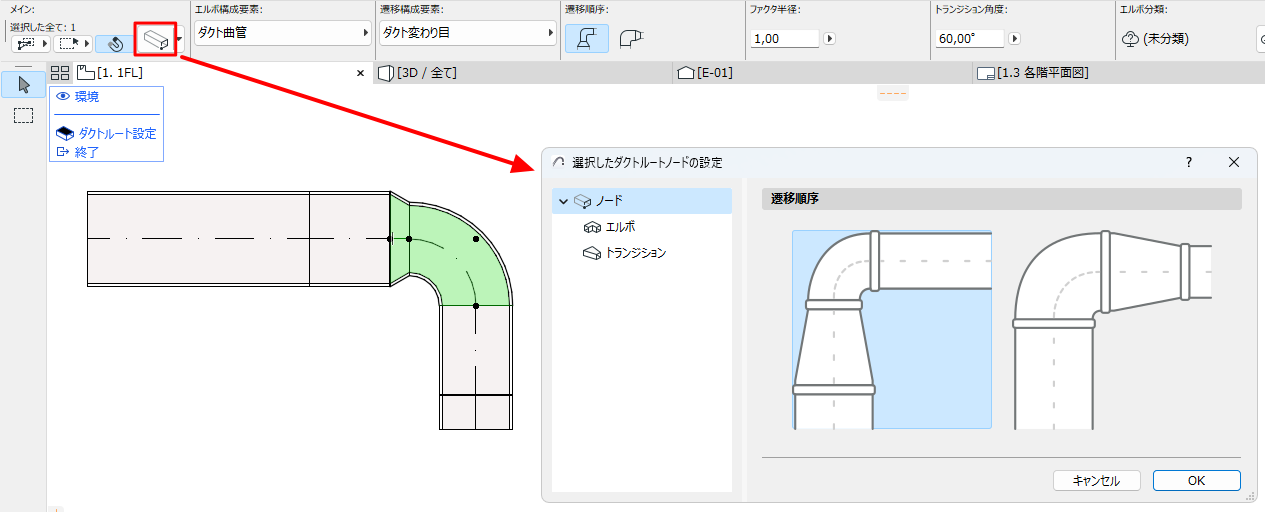Edit the factor radius field 1,00

click(784, 39)
